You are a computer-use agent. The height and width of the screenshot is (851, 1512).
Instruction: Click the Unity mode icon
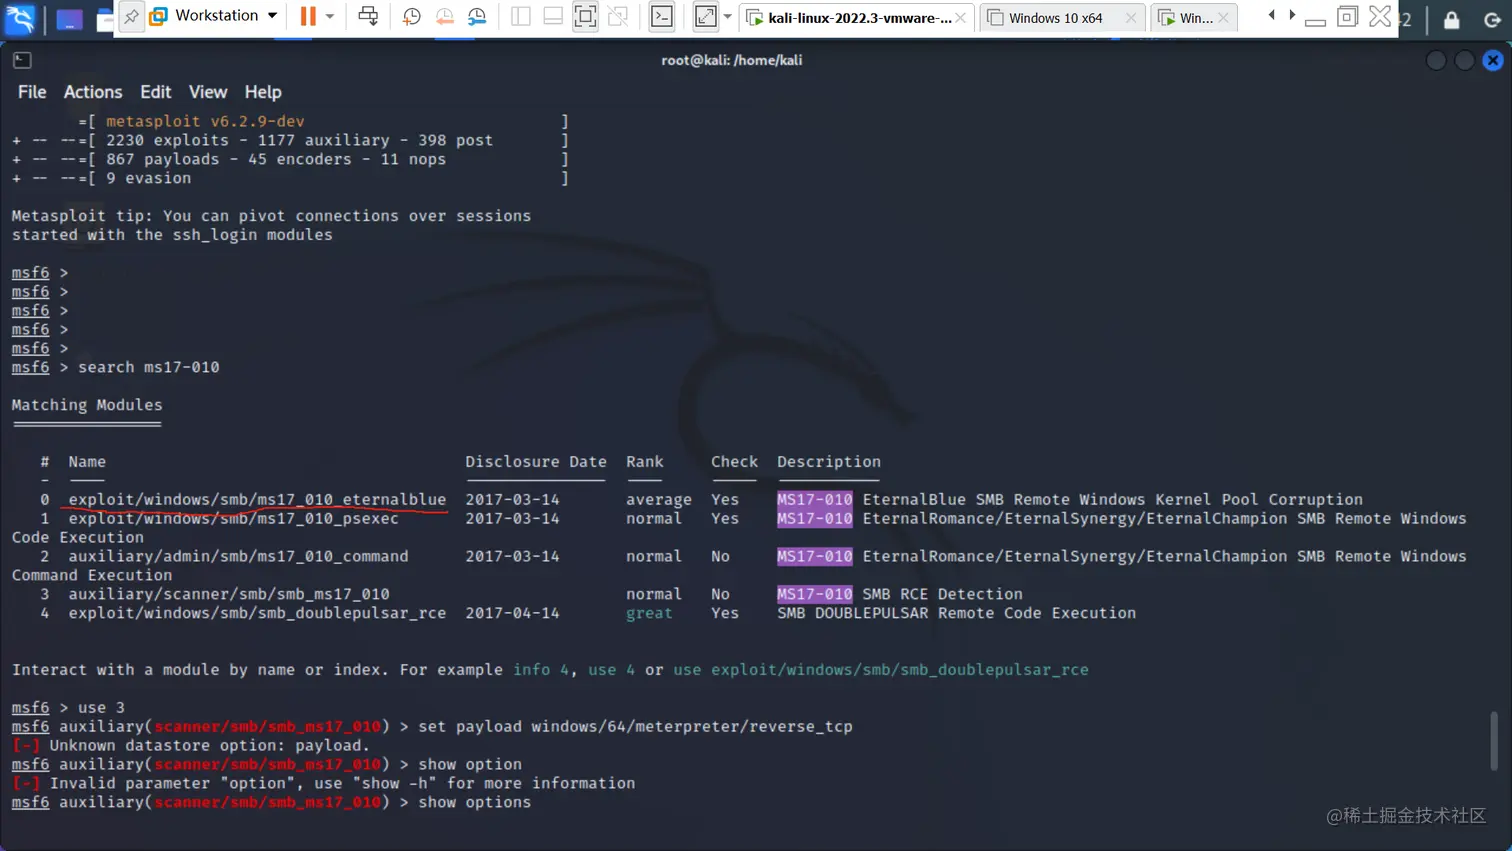click(618, 16)
